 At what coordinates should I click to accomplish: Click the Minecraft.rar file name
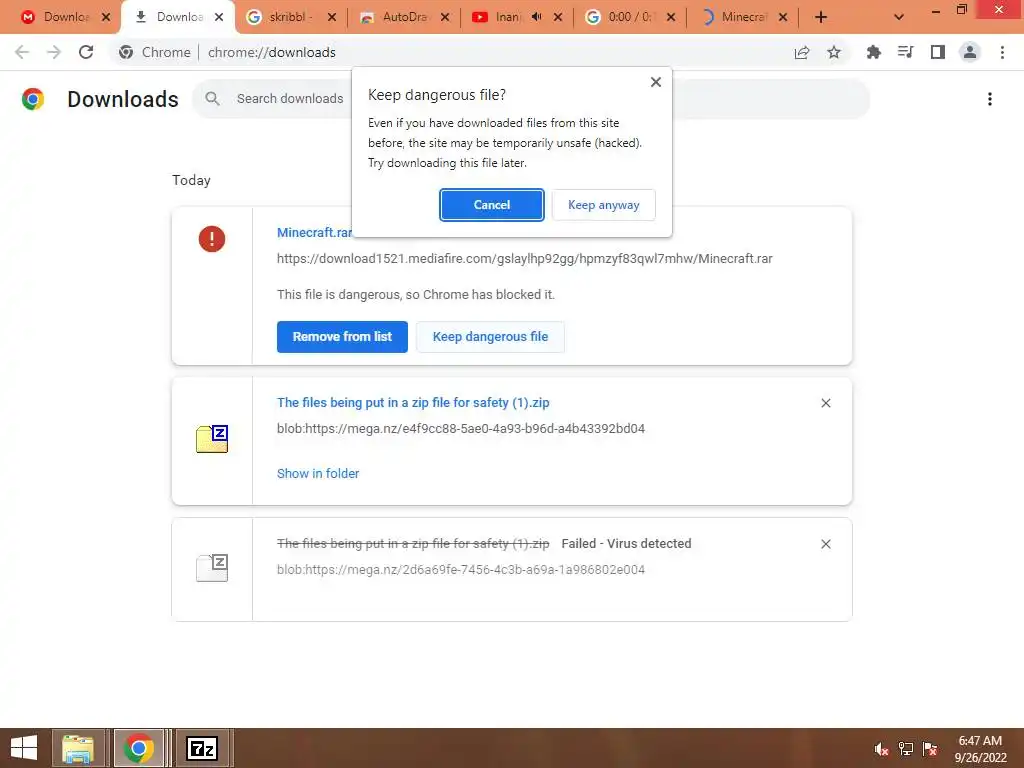click(x=315, y=232)
